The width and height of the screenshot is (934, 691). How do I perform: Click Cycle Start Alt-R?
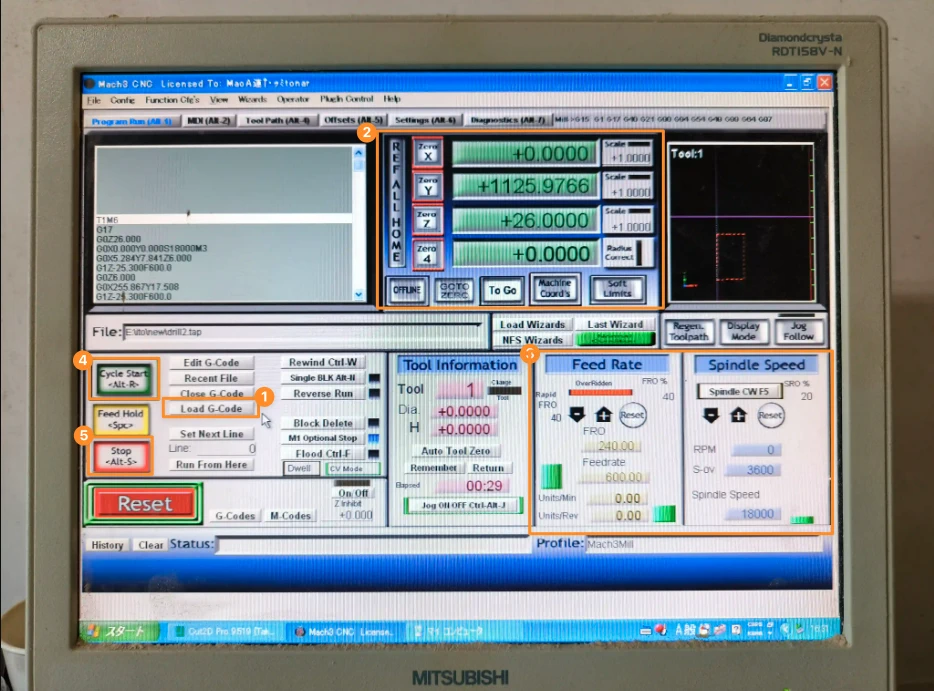123,379
